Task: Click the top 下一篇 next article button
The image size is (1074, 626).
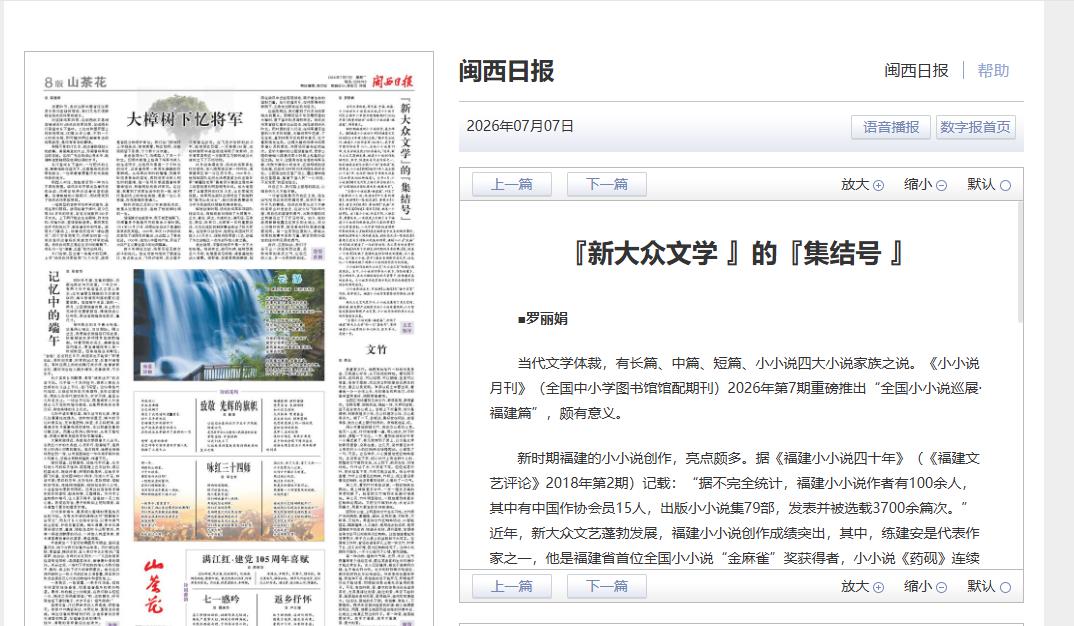Action: coord(607,184)
